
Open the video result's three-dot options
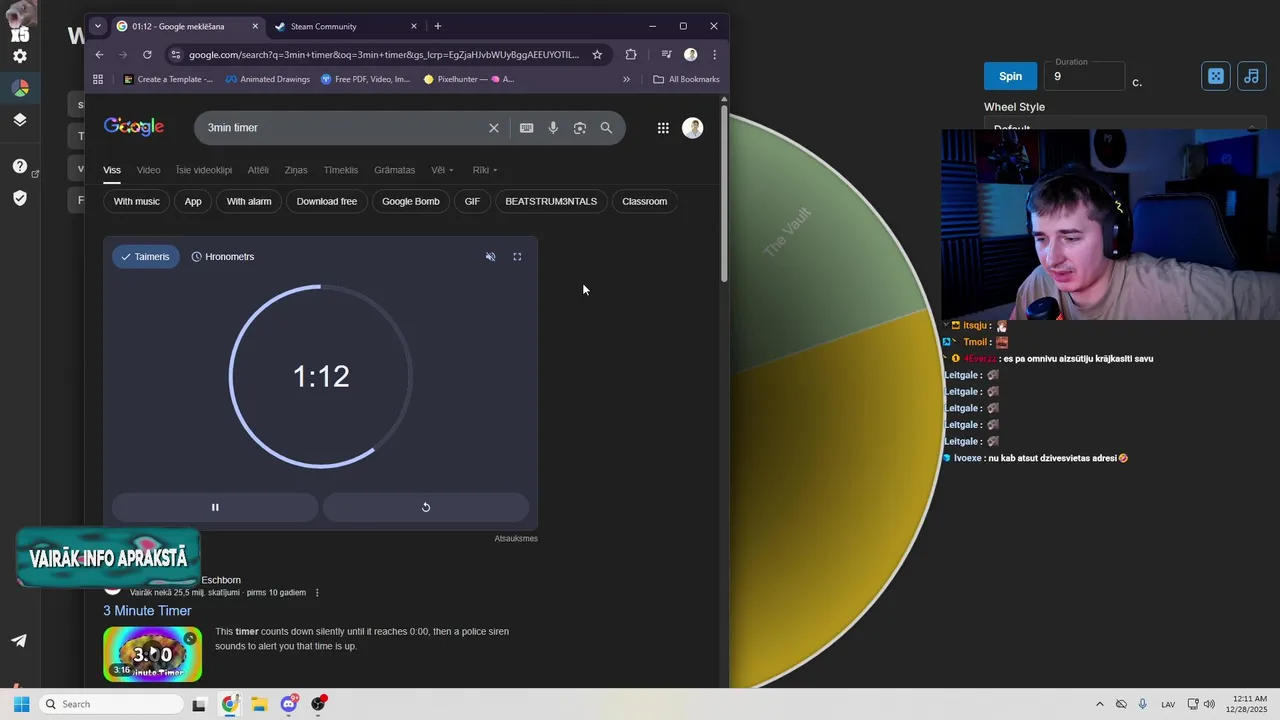[x=318, y=593]
